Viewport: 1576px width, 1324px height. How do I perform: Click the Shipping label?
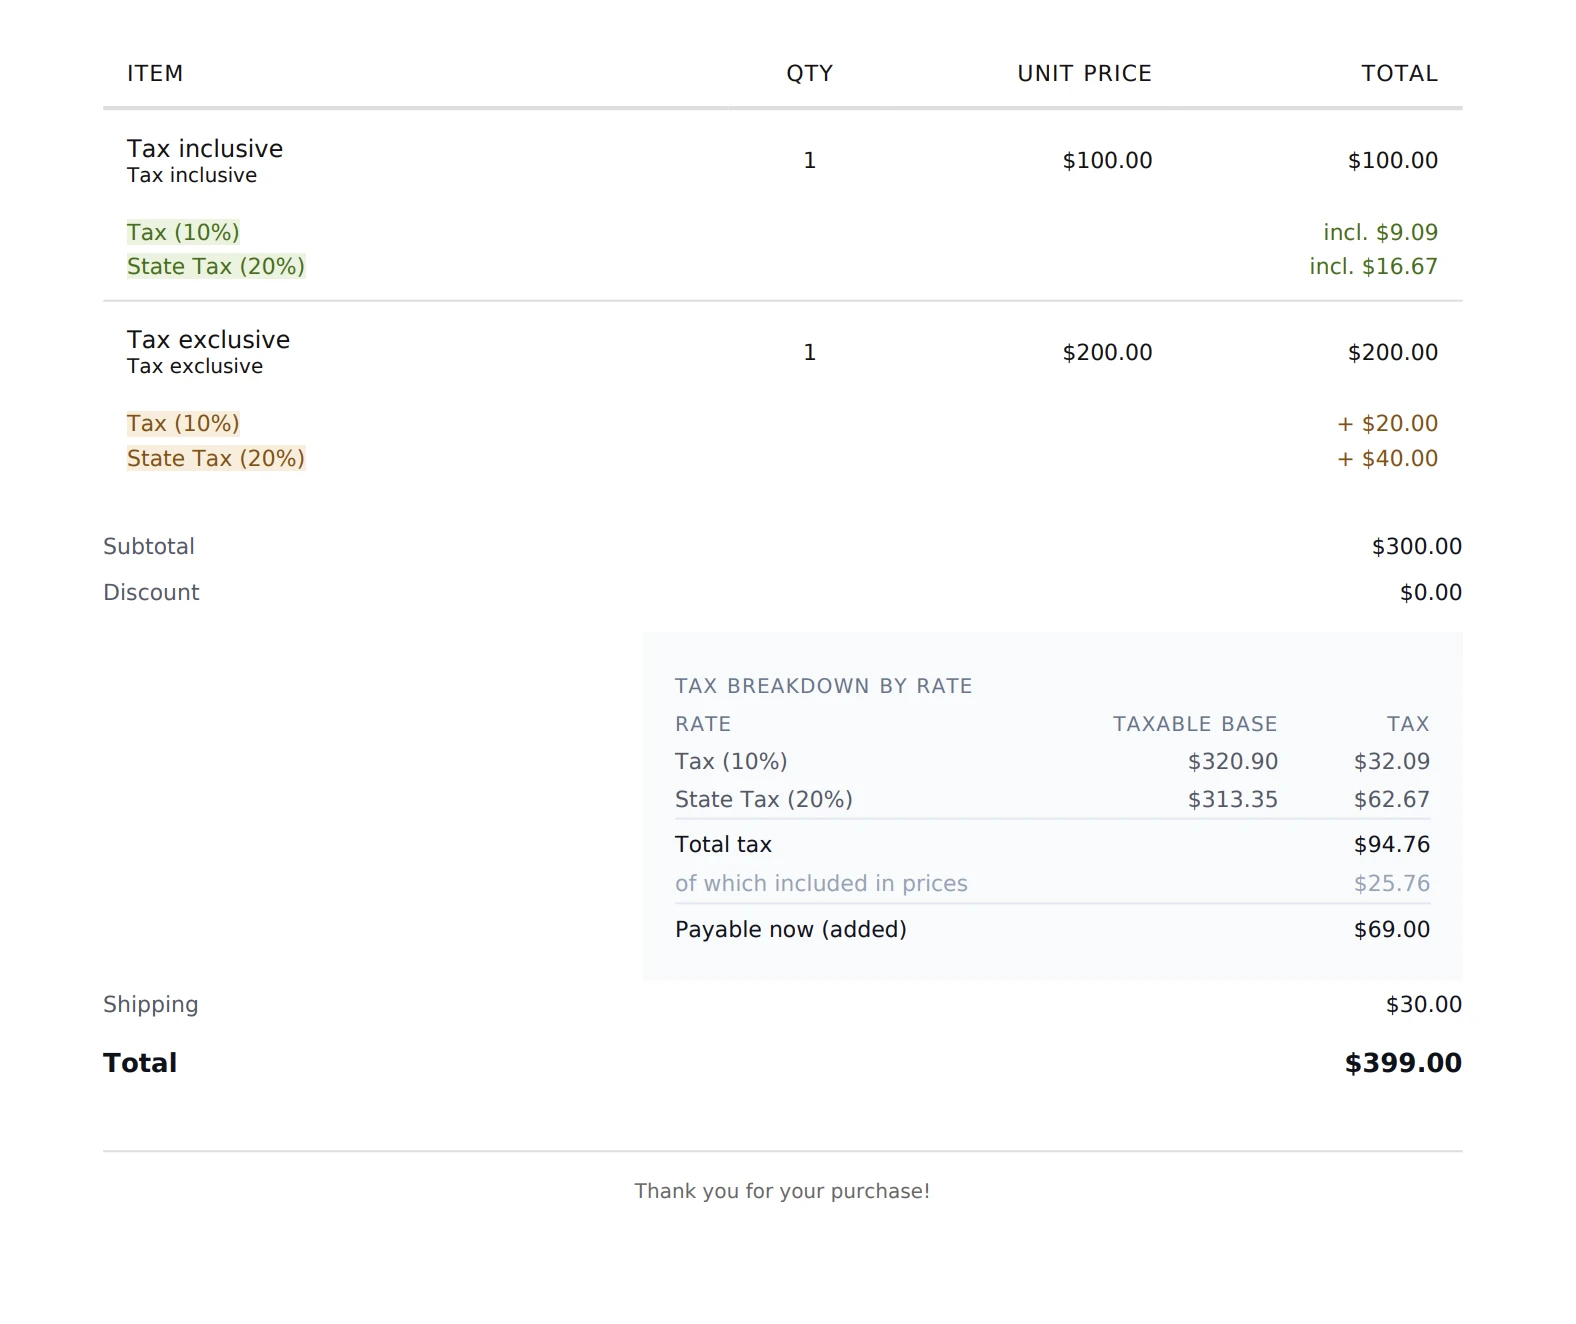coord(151,1004)
